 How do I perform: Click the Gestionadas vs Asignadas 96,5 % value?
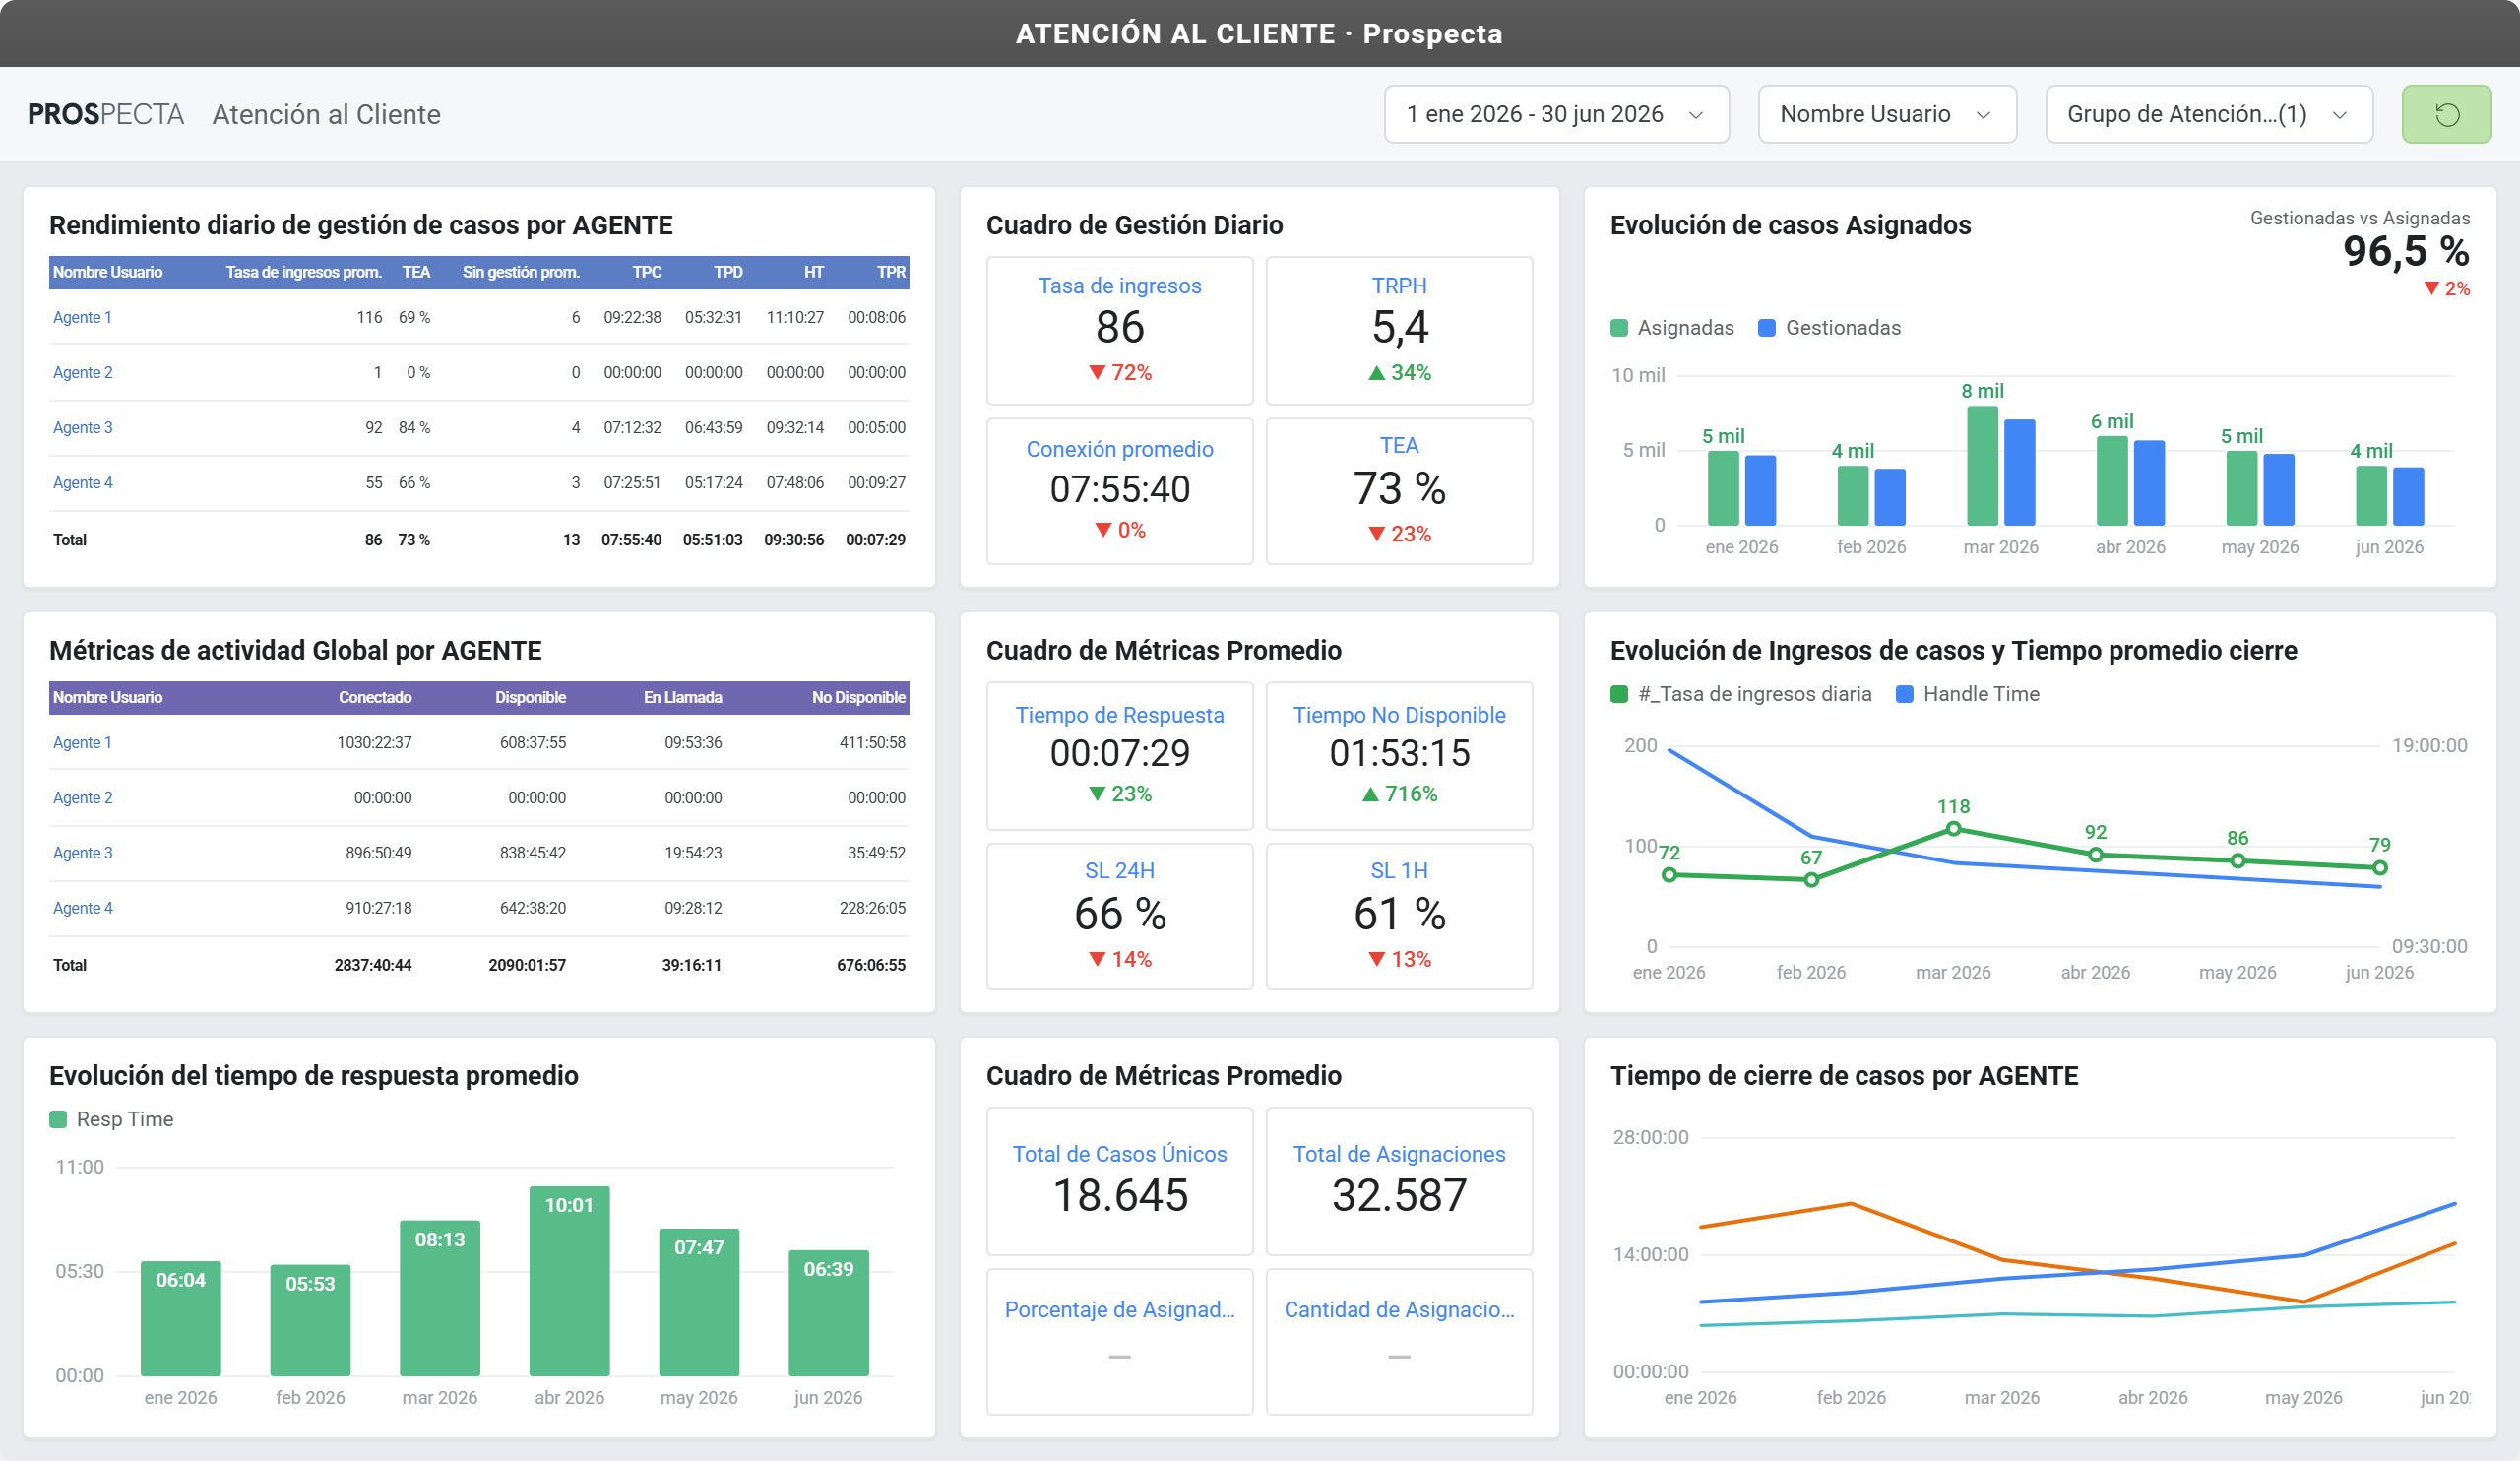pyautogui.click(x=2406, y=251)
